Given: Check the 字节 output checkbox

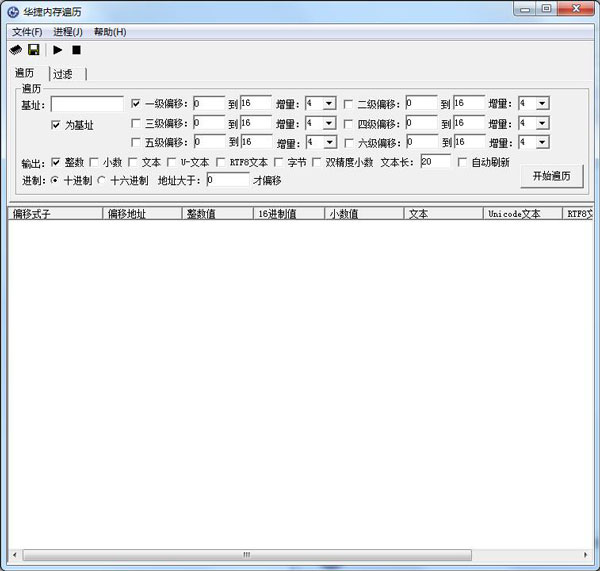Looking at the screenshot, I should (x=279, y=162).
